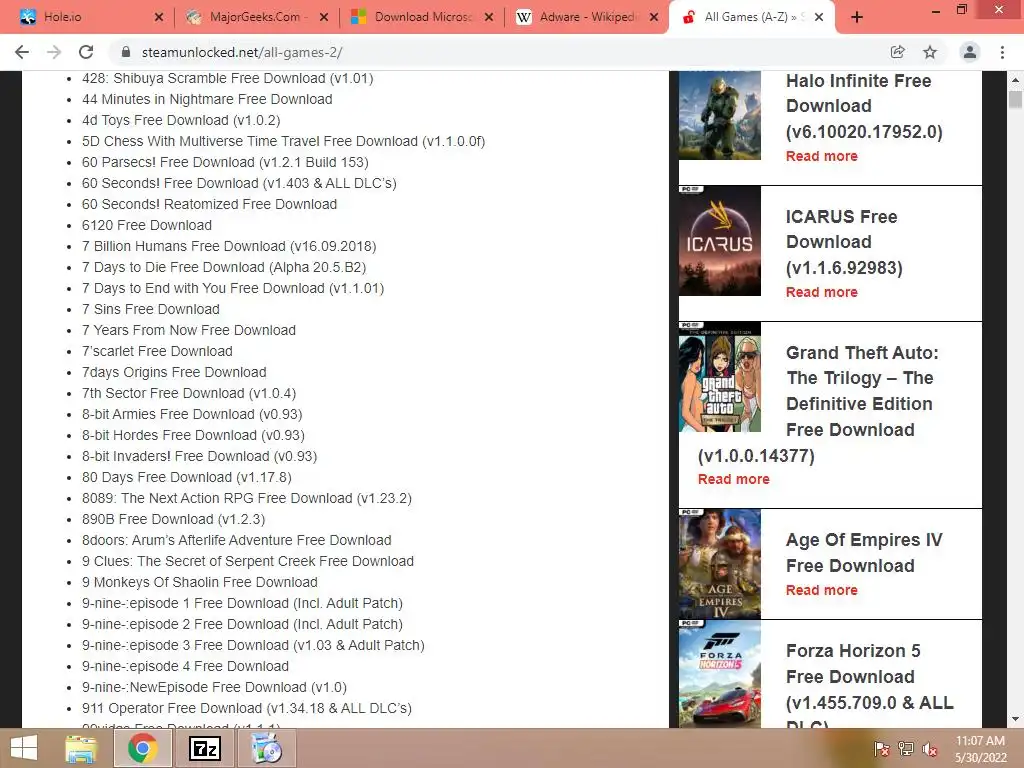The image size is (1024, 768).
Task: Open Forza Horizon 5 Free Download title
Action: click(x=869, y=686)
